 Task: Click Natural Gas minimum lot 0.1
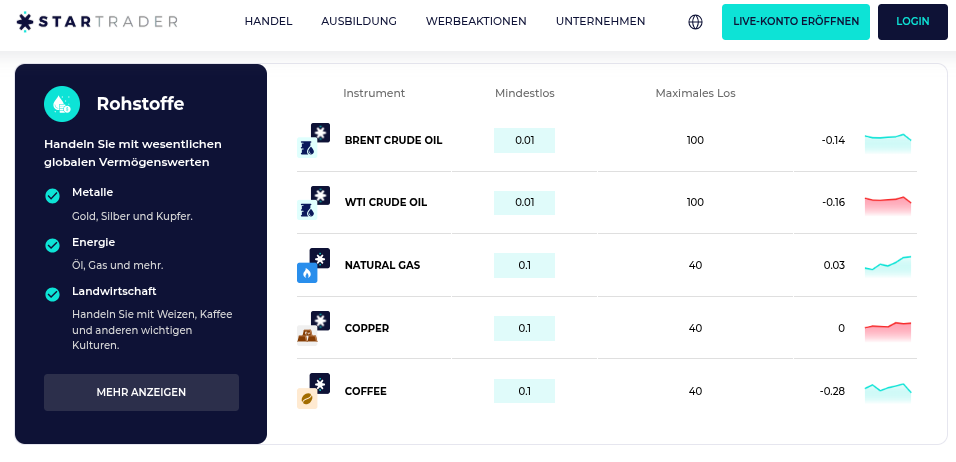pos(524,265)
